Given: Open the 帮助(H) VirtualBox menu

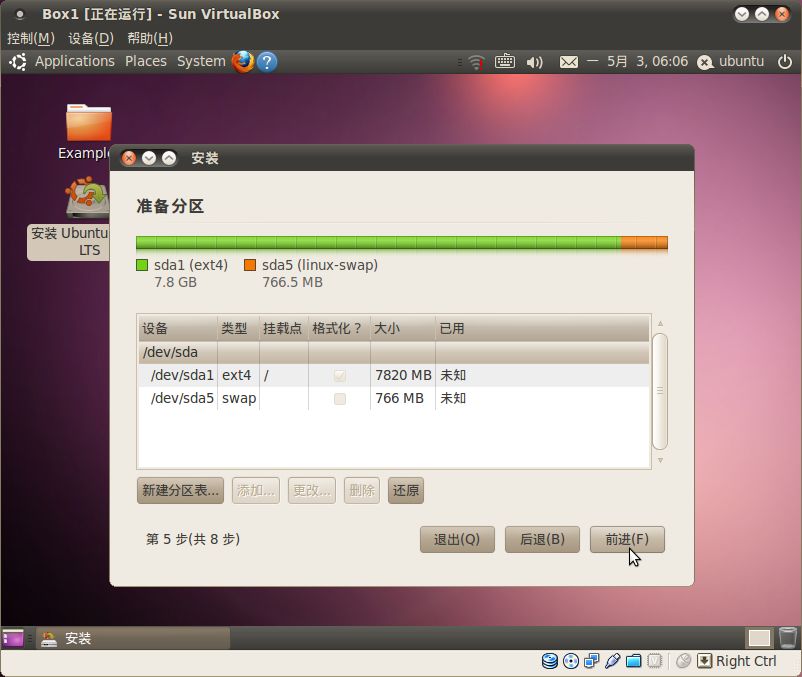Looking at the screenshot, I should [150, 38].
